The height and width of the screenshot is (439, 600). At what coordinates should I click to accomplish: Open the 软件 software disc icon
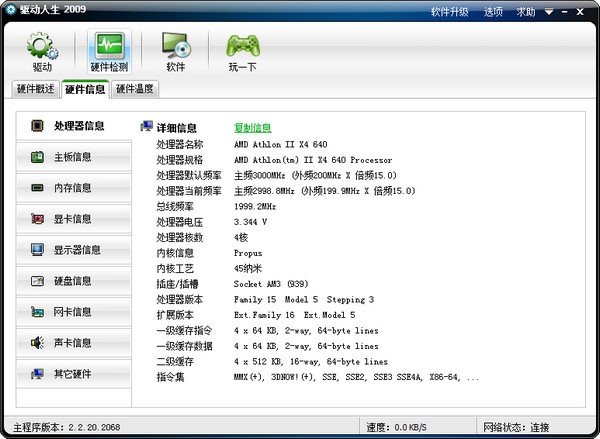[x=176, y=51]
